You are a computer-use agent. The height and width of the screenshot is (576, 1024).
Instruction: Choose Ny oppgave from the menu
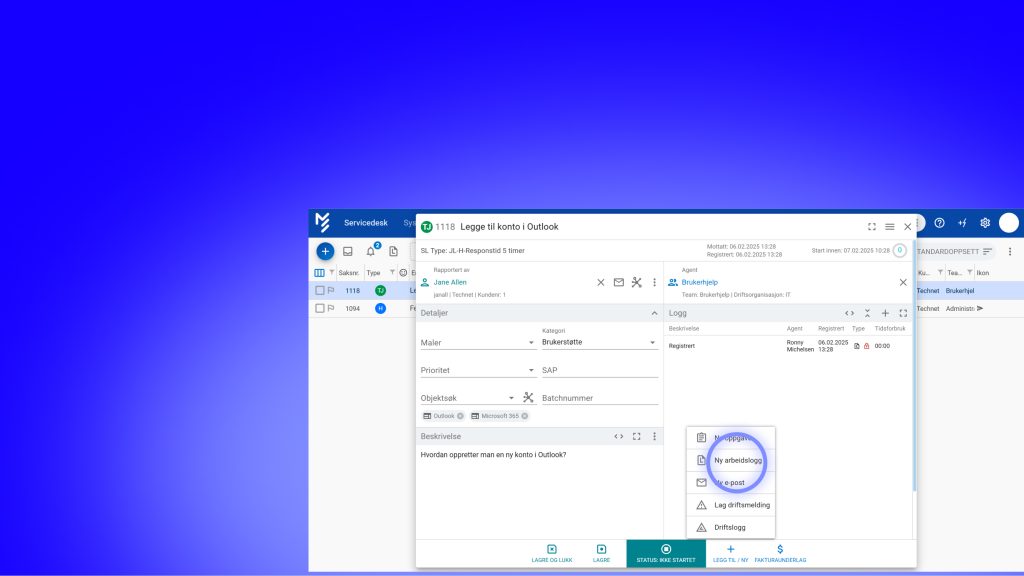pos(731,438)
